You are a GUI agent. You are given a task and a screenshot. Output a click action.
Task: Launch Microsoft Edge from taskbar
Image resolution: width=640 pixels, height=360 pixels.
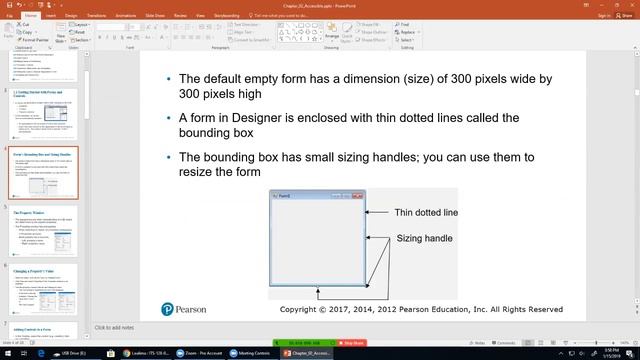tap(41, 353)
